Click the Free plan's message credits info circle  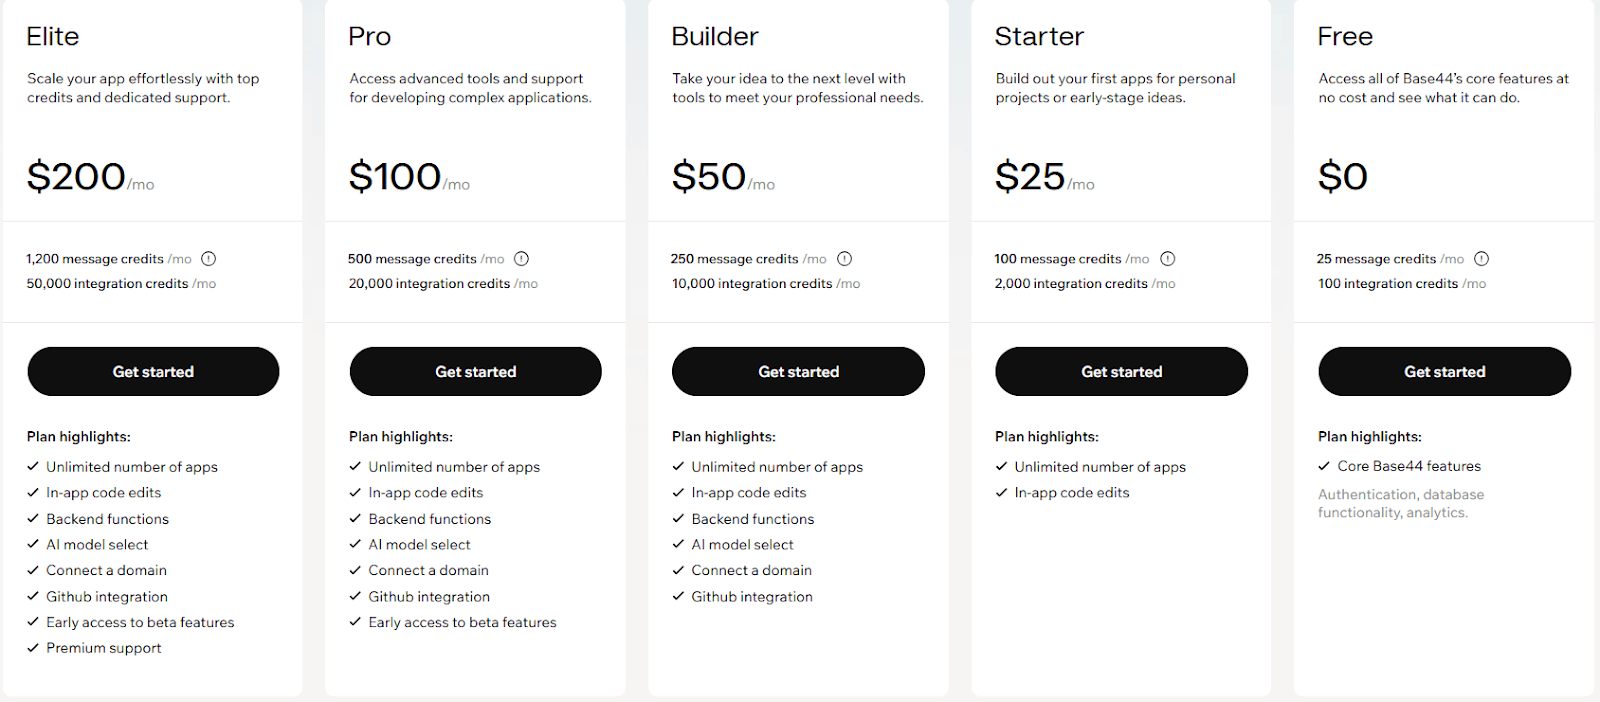(1481, 258)
